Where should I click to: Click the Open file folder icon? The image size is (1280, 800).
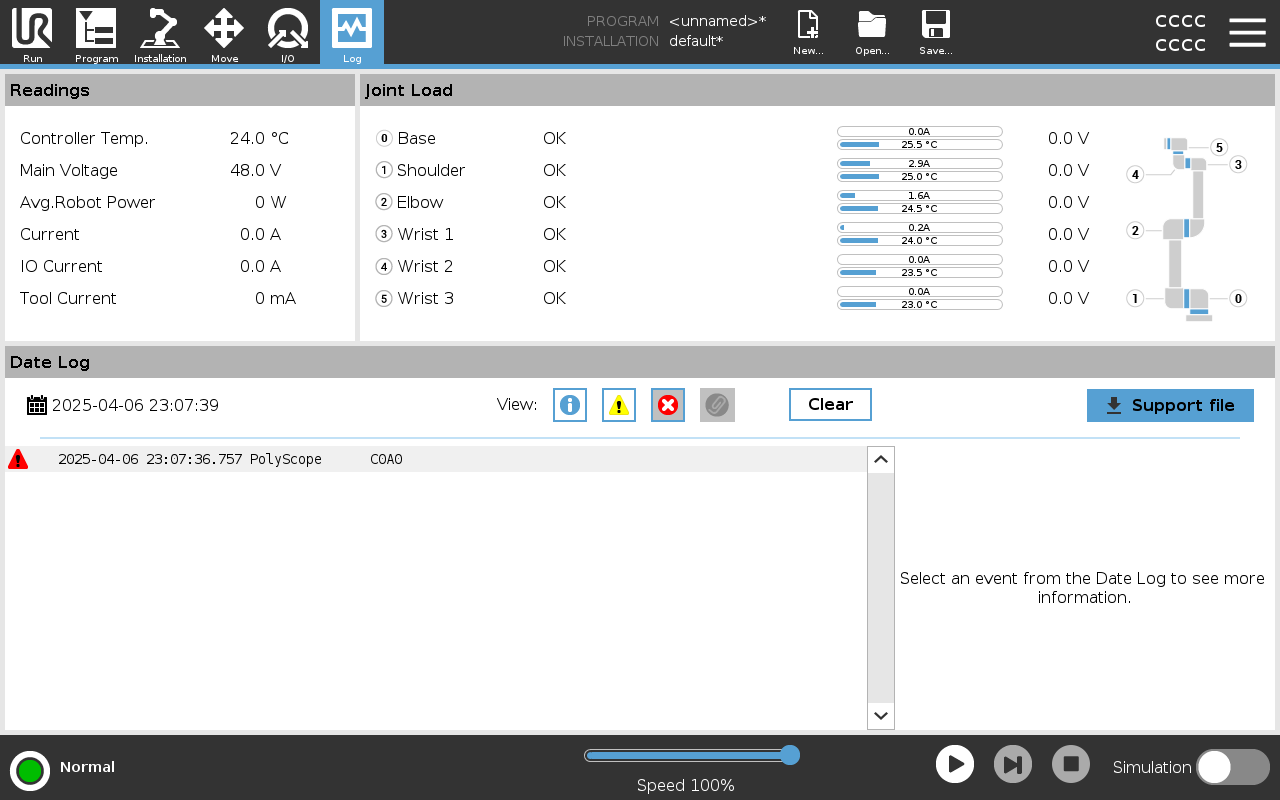[x=872, y=33]
